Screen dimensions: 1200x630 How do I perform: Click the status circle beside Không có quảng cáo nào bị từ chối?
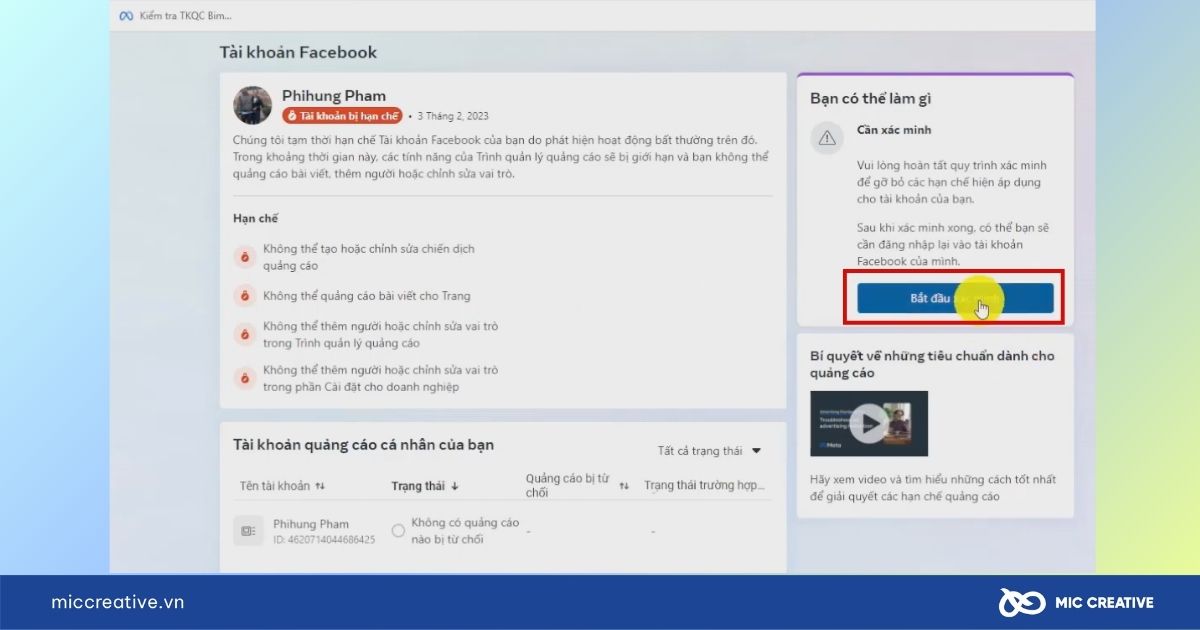click(398, 531)
